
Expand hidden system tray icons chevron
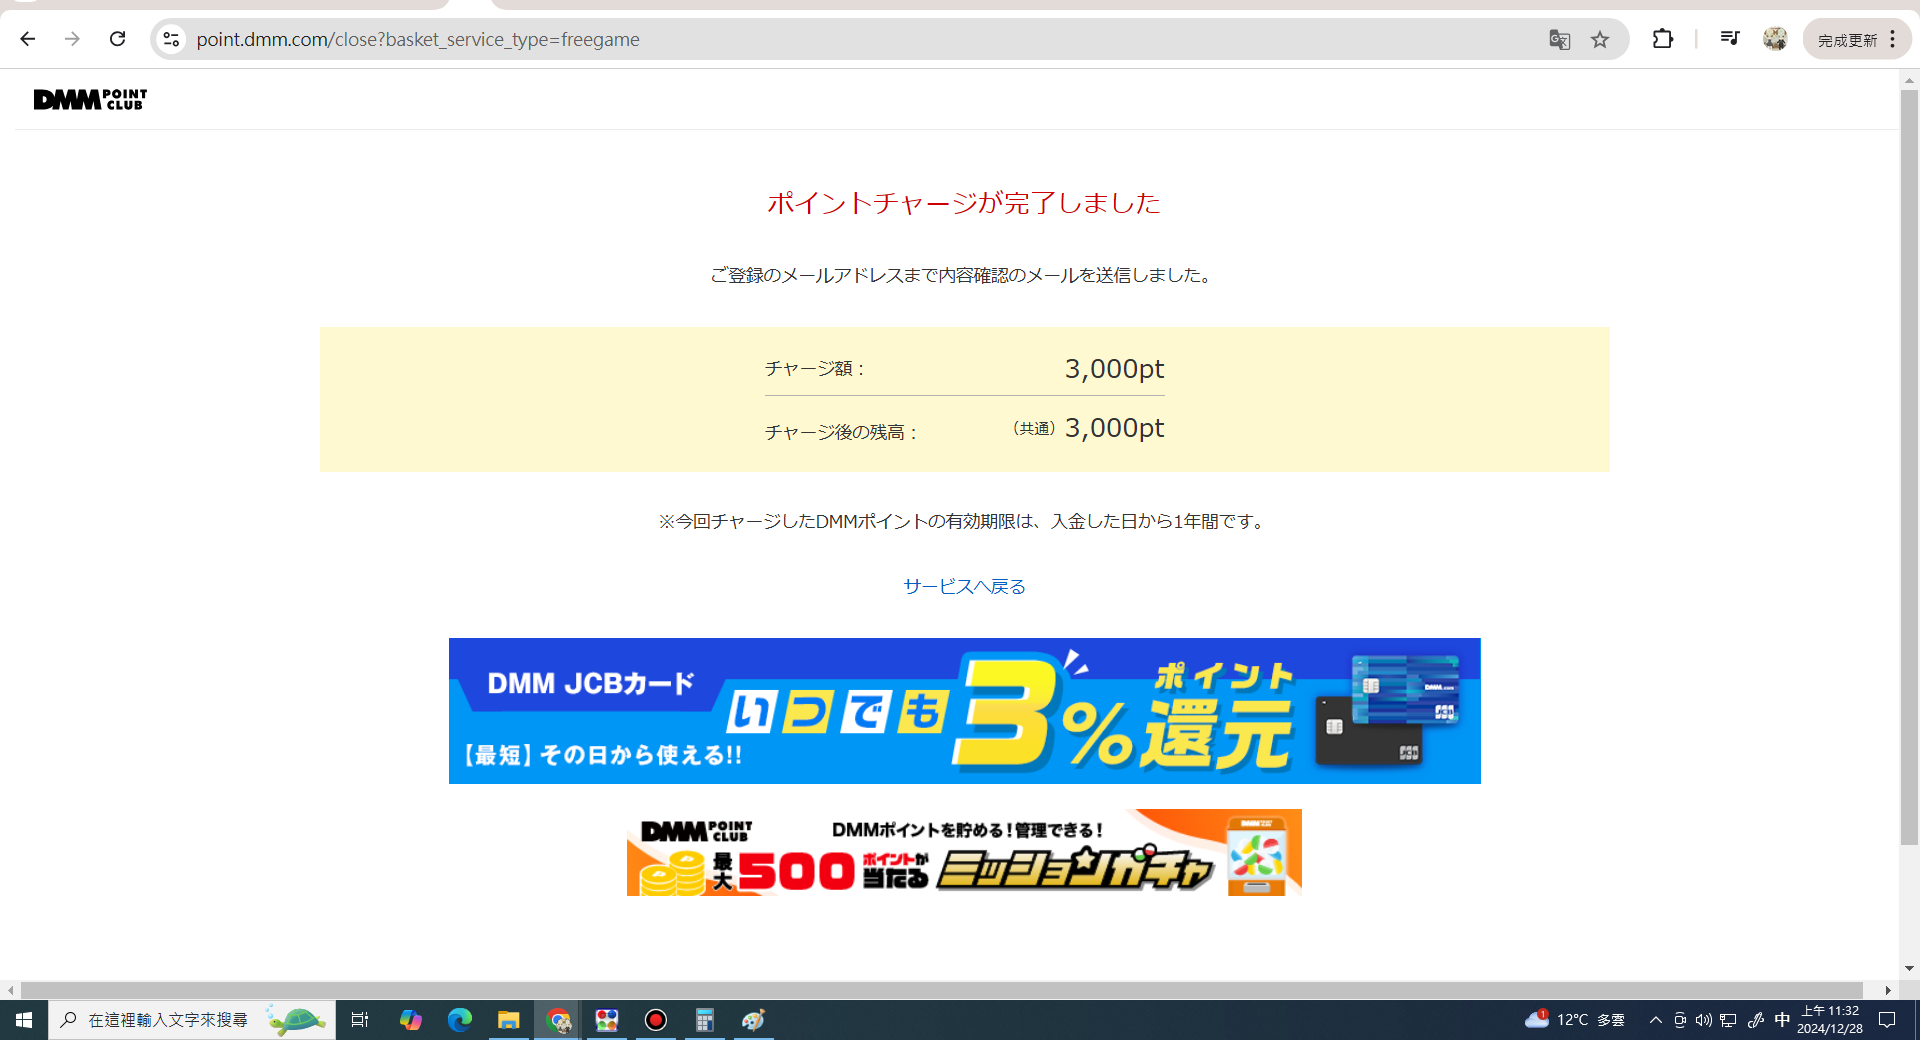[x=1655, y=1020]
